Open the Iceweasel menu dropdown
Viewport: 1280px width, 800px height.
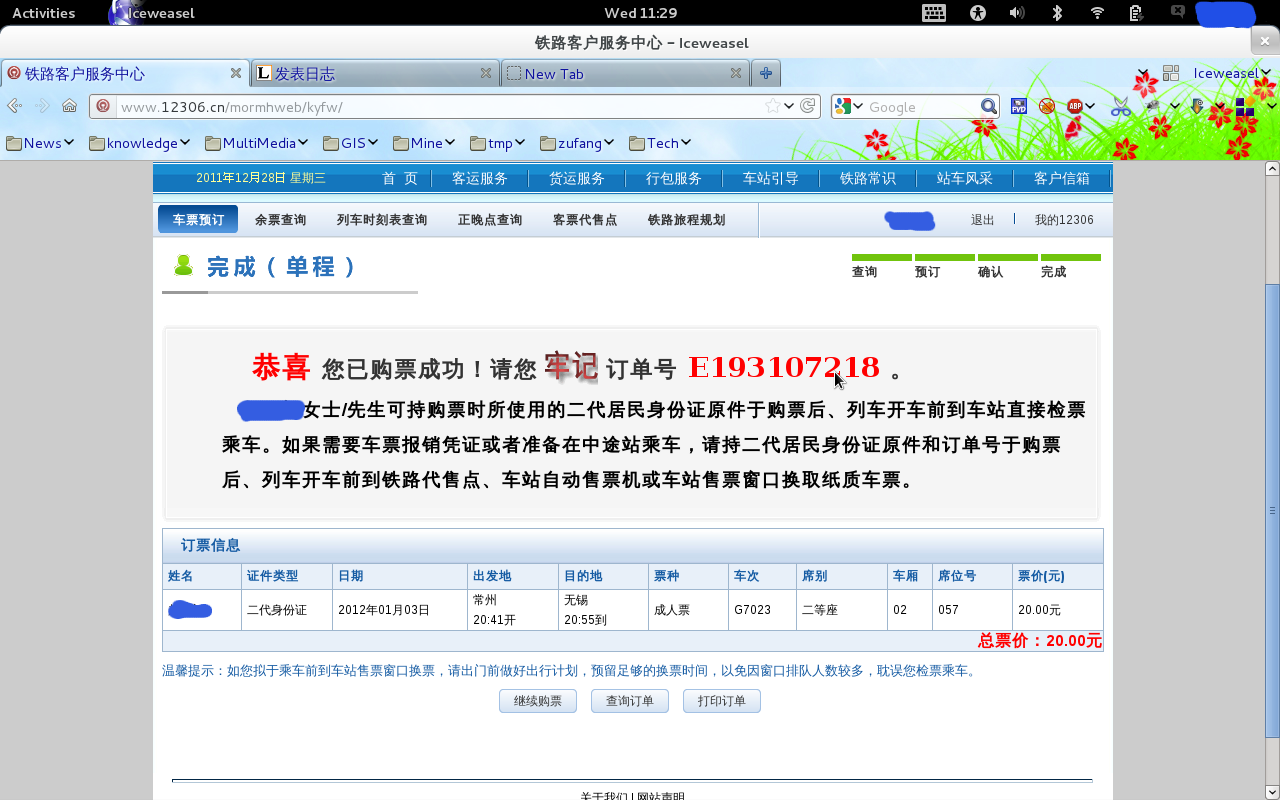point(1231,73)
